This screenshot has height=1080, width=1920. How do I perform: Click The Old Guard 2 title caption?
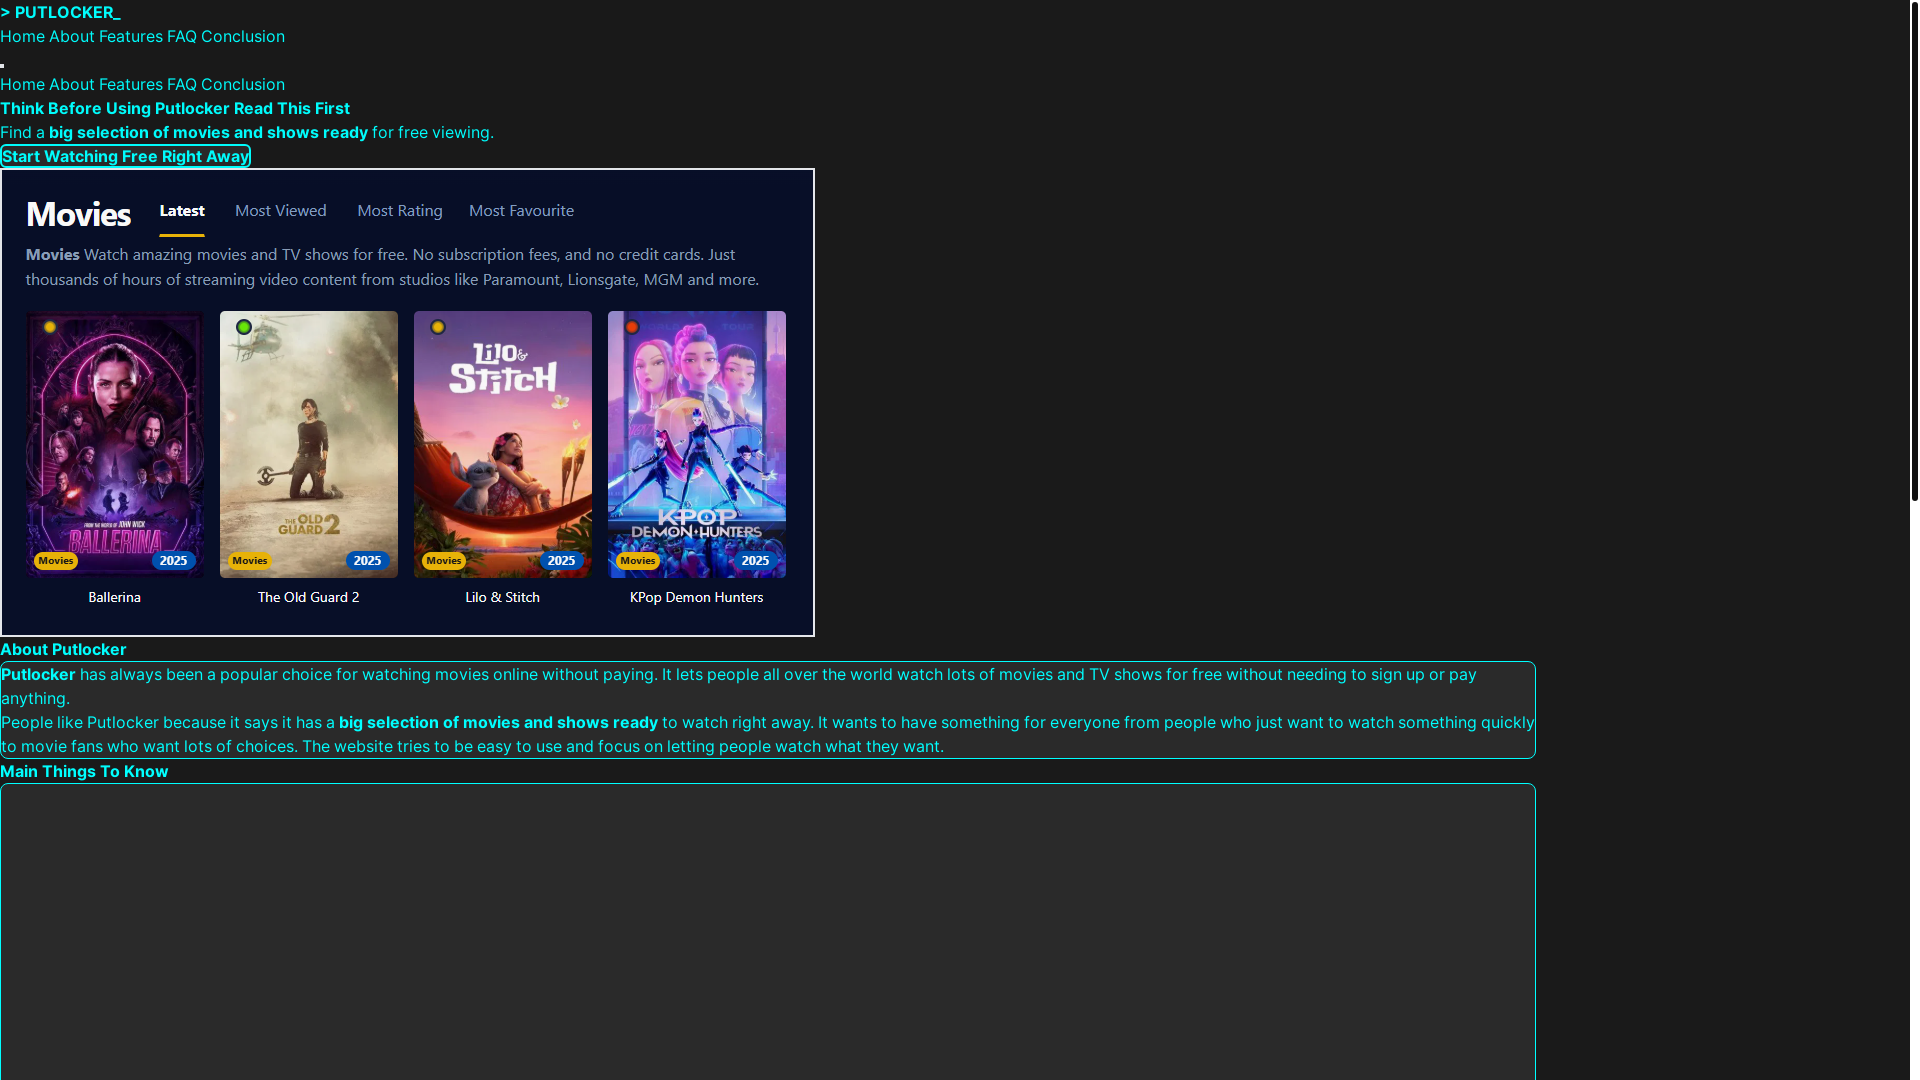(x=309, y=597)
